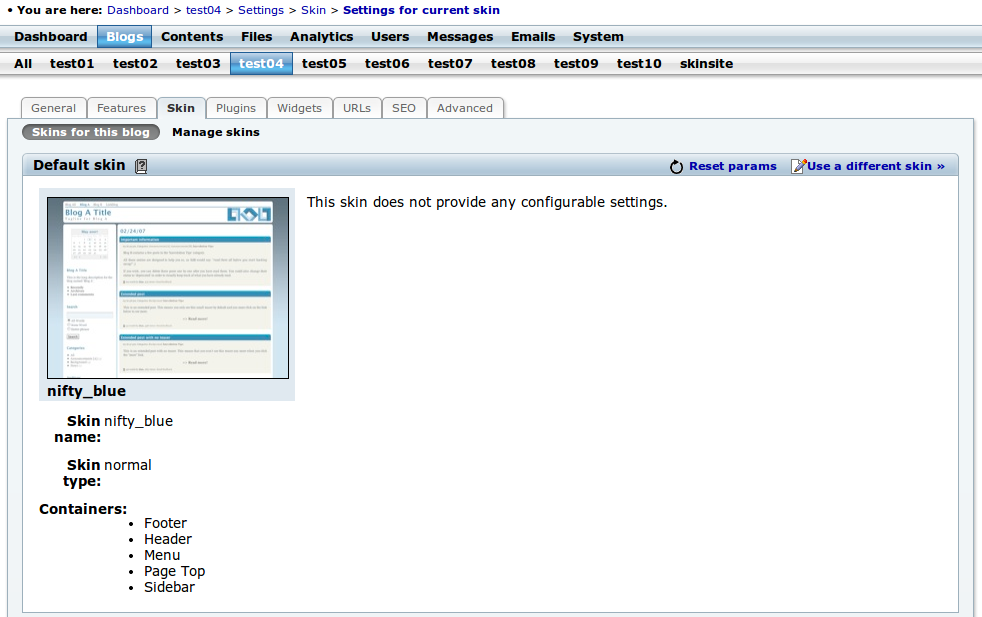This screenshot has height=617, width=982.
Task: Select the Skin settings tab
Action: pyautogui.click(x=181, y=108)
